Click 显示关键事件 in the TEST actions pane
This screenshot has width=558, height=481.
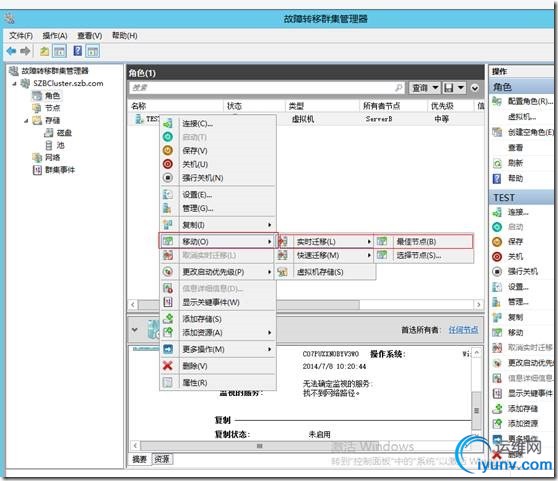pos(530,393)
